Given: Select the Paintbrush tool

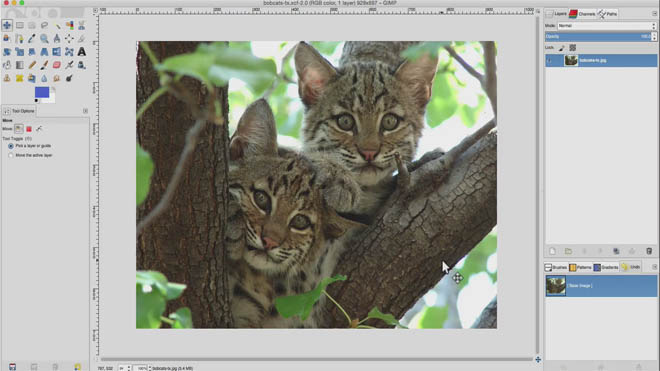Looking at the screenshot, I should click(x=44, y=65).
